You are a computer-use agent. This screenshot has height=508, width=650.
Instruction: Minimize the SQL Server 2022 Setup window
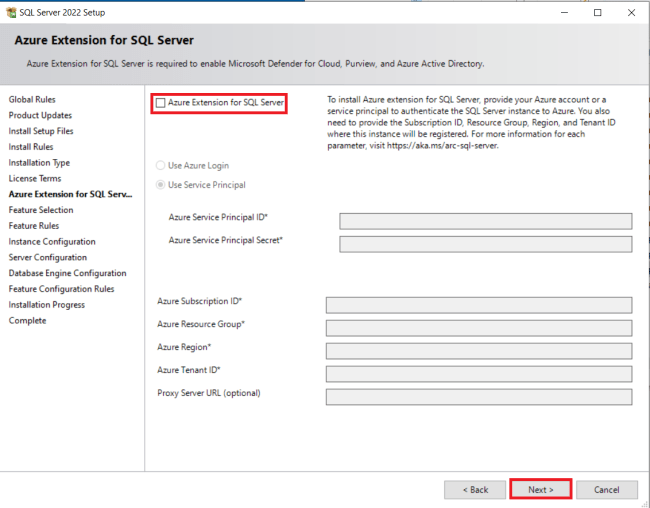click(x=564, y=12)
